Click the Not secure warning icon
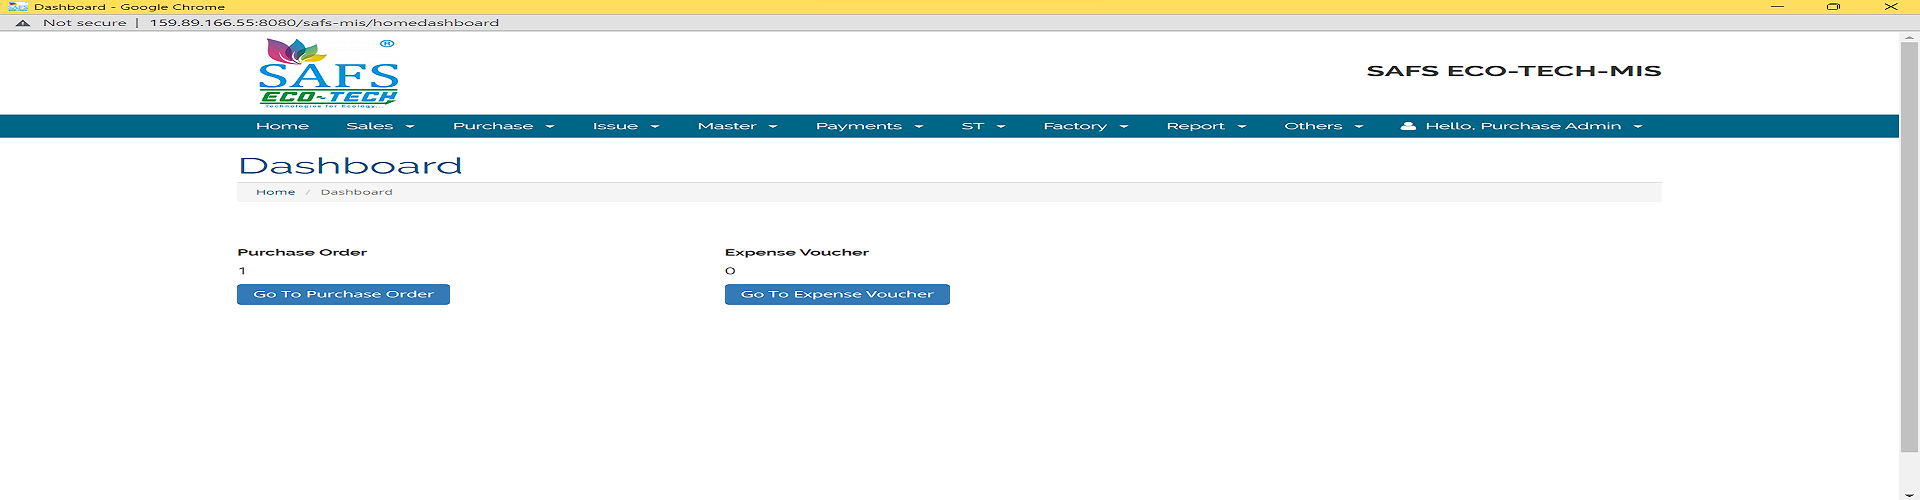The width and height of the screenshot is (1920, 500). coord(23,23)
